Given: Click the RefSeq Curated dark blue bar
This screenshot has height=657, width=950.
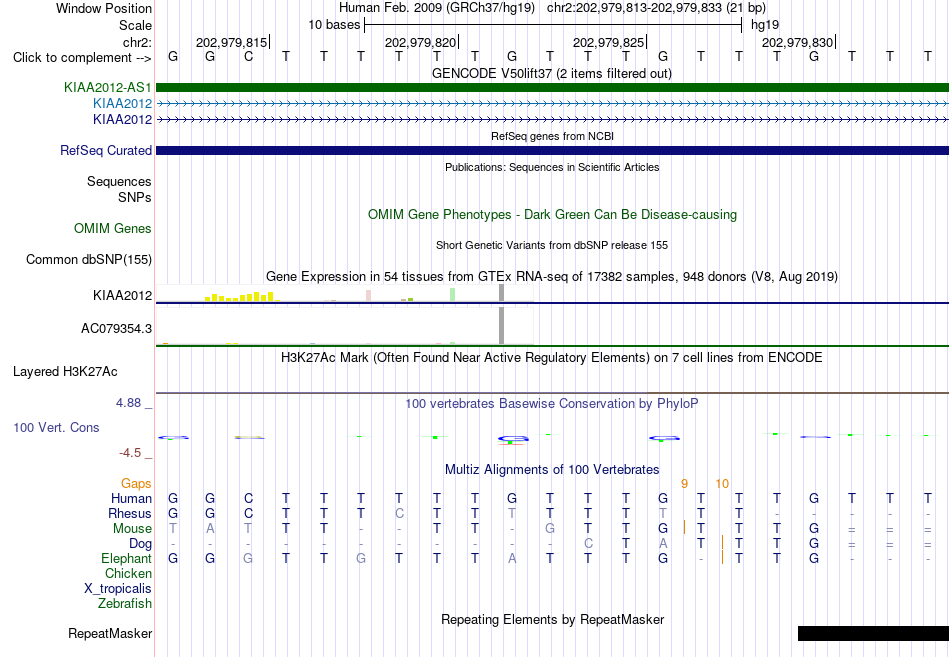Looking at the screenshot, I should pyautogui.click(x=552, y=150).
